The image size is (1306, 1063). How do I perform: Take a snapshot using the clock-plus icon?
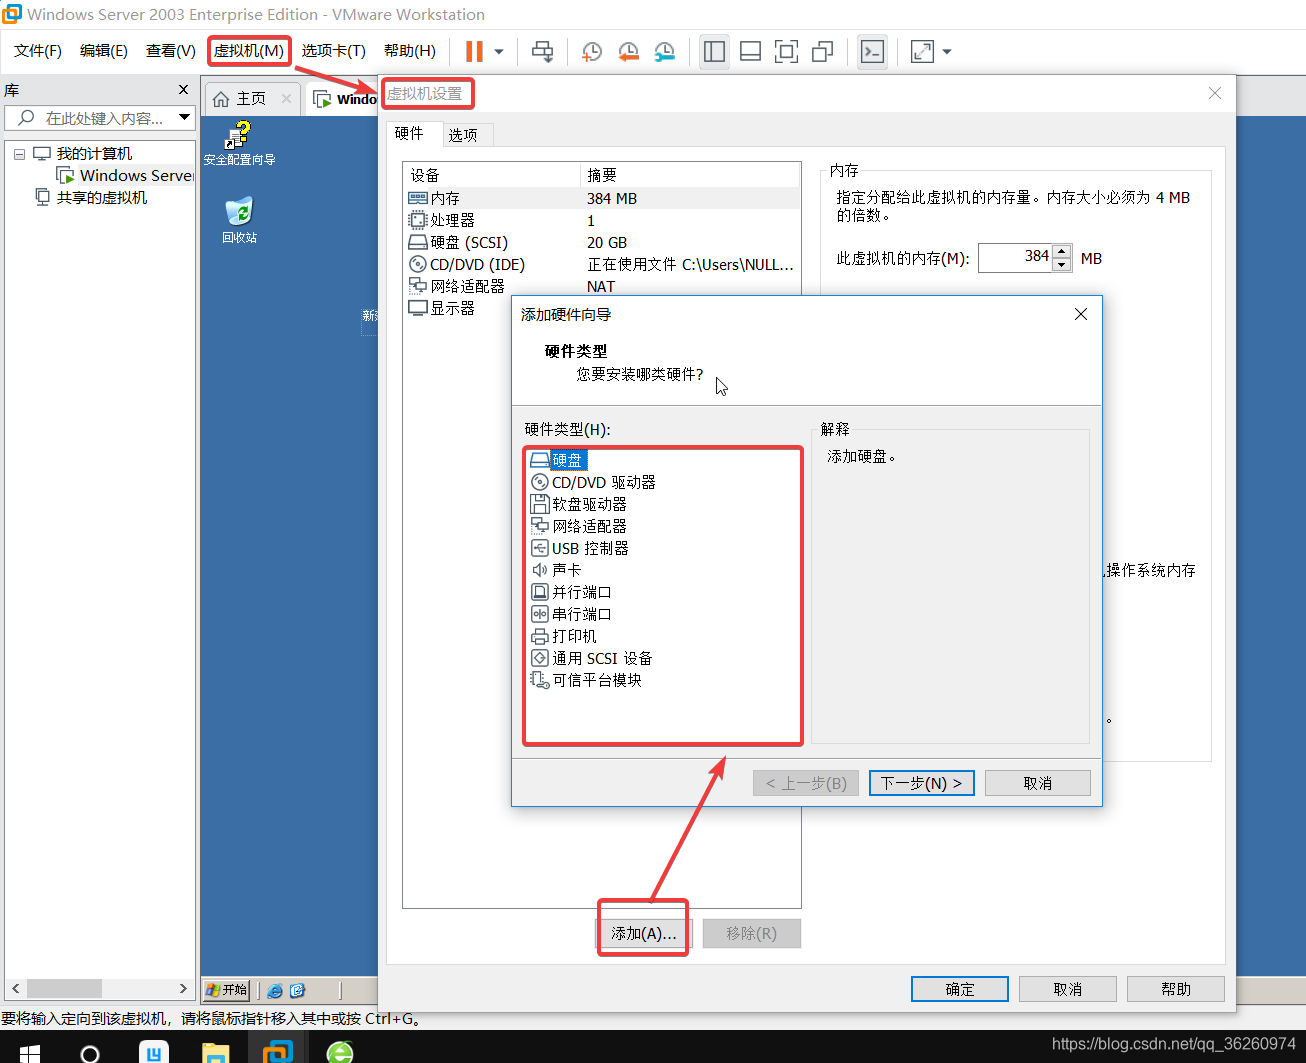(x=592, y=51)
